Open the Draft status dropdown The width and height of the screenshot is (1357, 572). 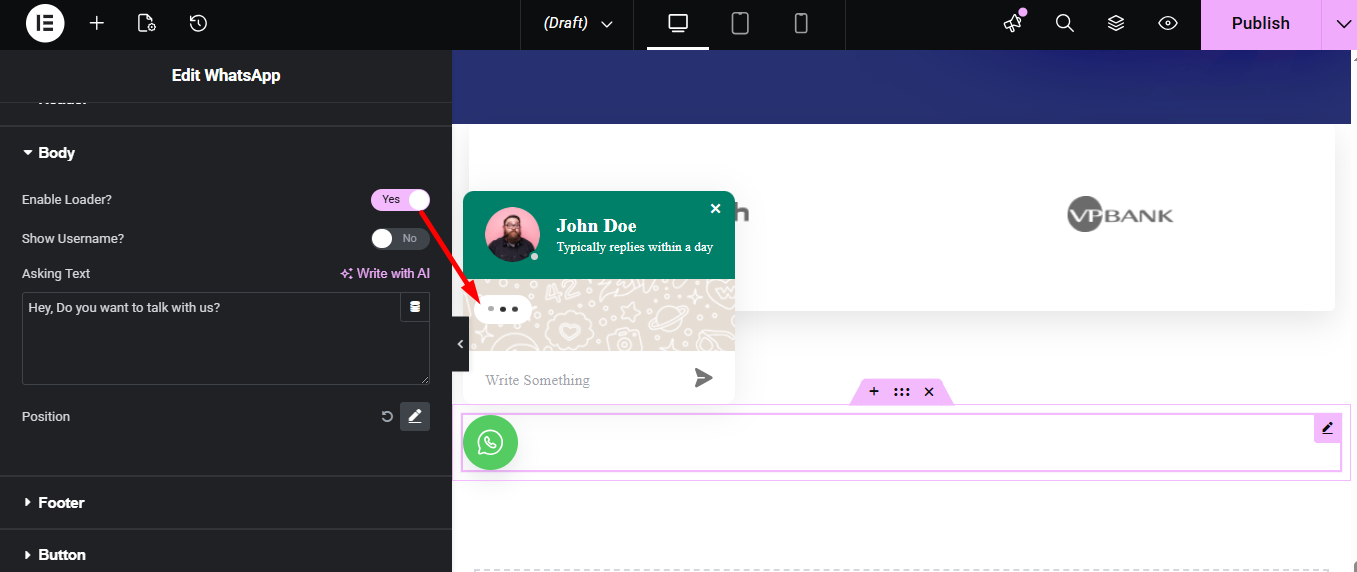click(x=578, y=24)
